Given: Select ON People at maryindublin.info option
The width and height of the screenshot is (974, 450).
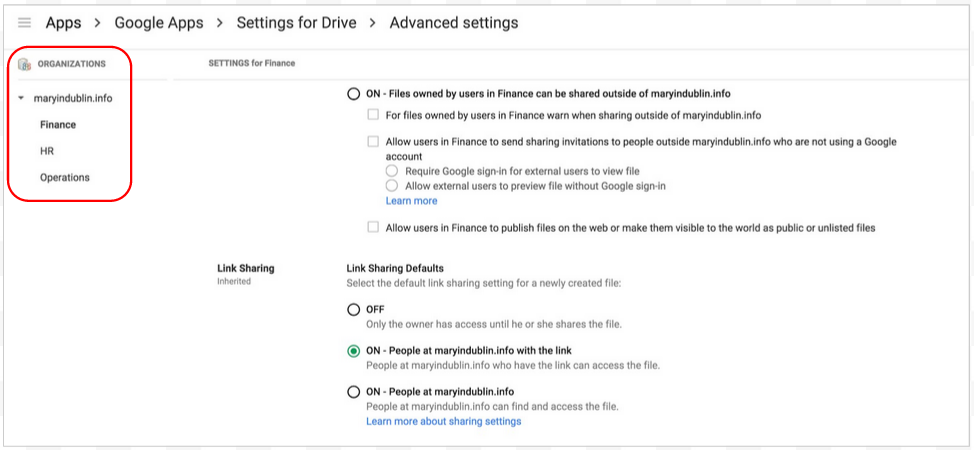Looking at the screenshot, I should click(353, 392).
